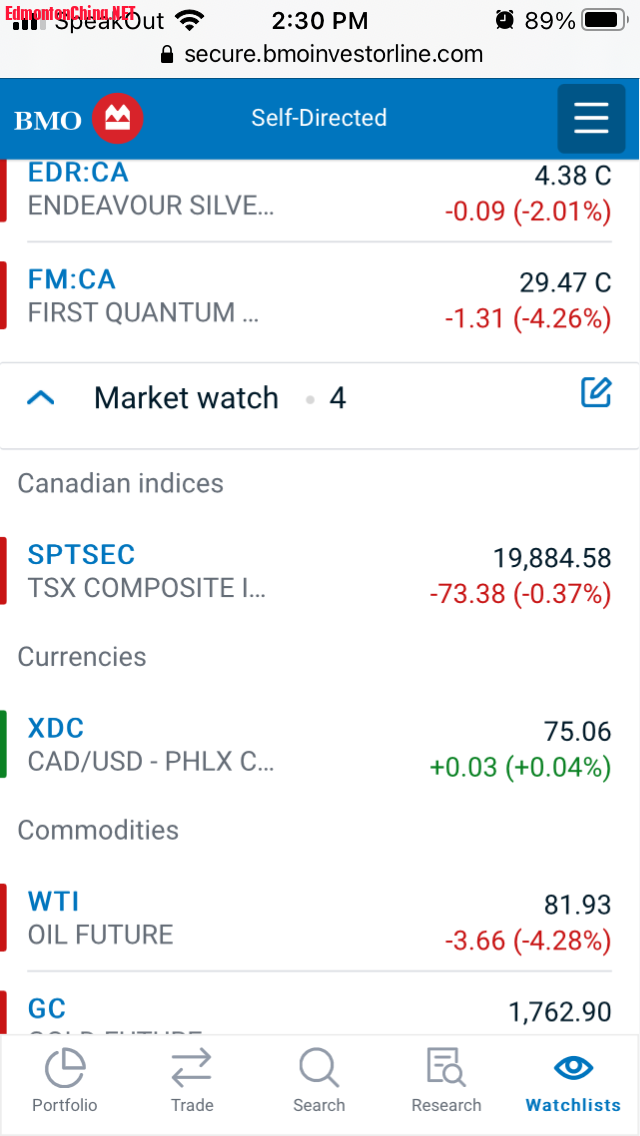Click the BMO text wordmark

[48, 120]
